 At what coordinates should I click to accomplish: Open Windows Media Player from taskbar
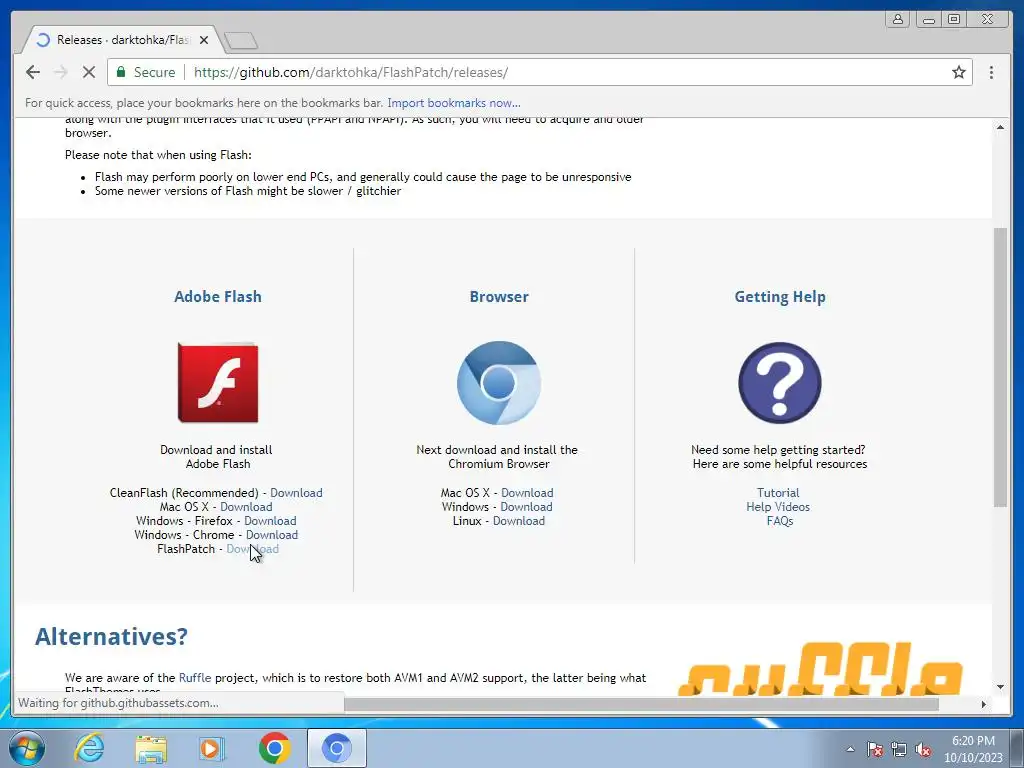point(211,748)
